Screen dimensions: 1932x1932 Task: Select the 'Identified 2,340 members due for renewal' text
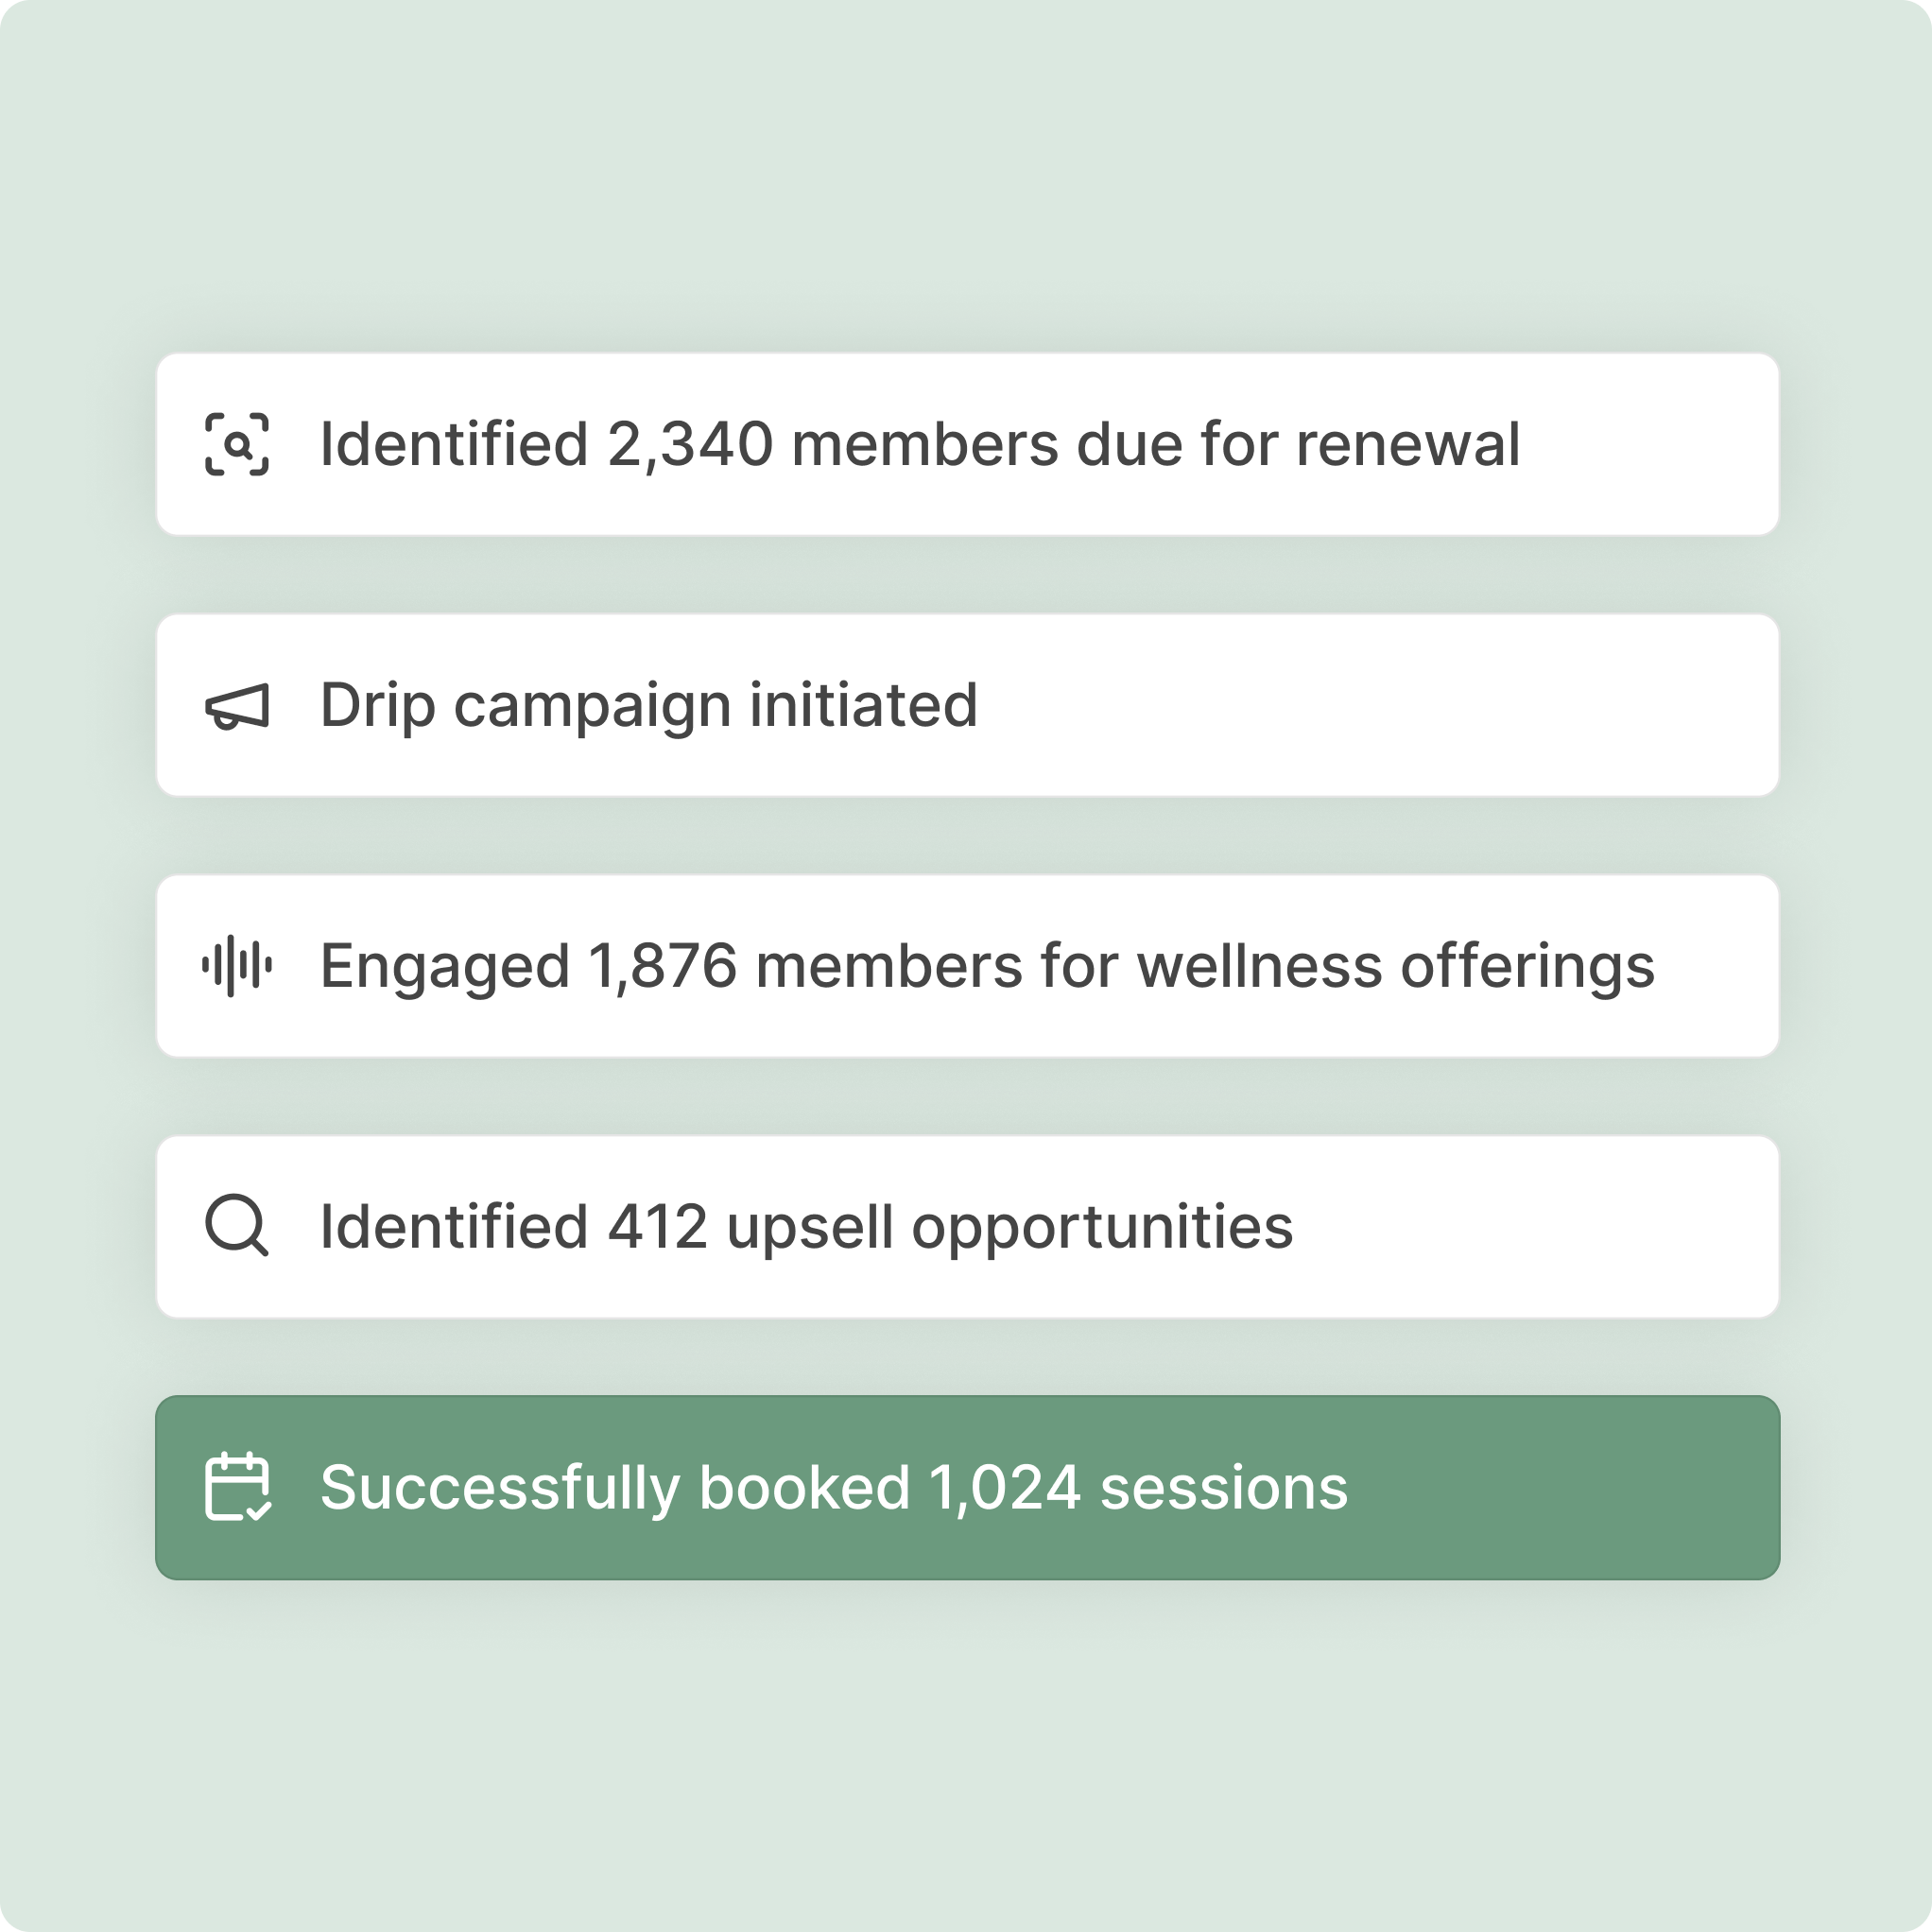(919, 444)
